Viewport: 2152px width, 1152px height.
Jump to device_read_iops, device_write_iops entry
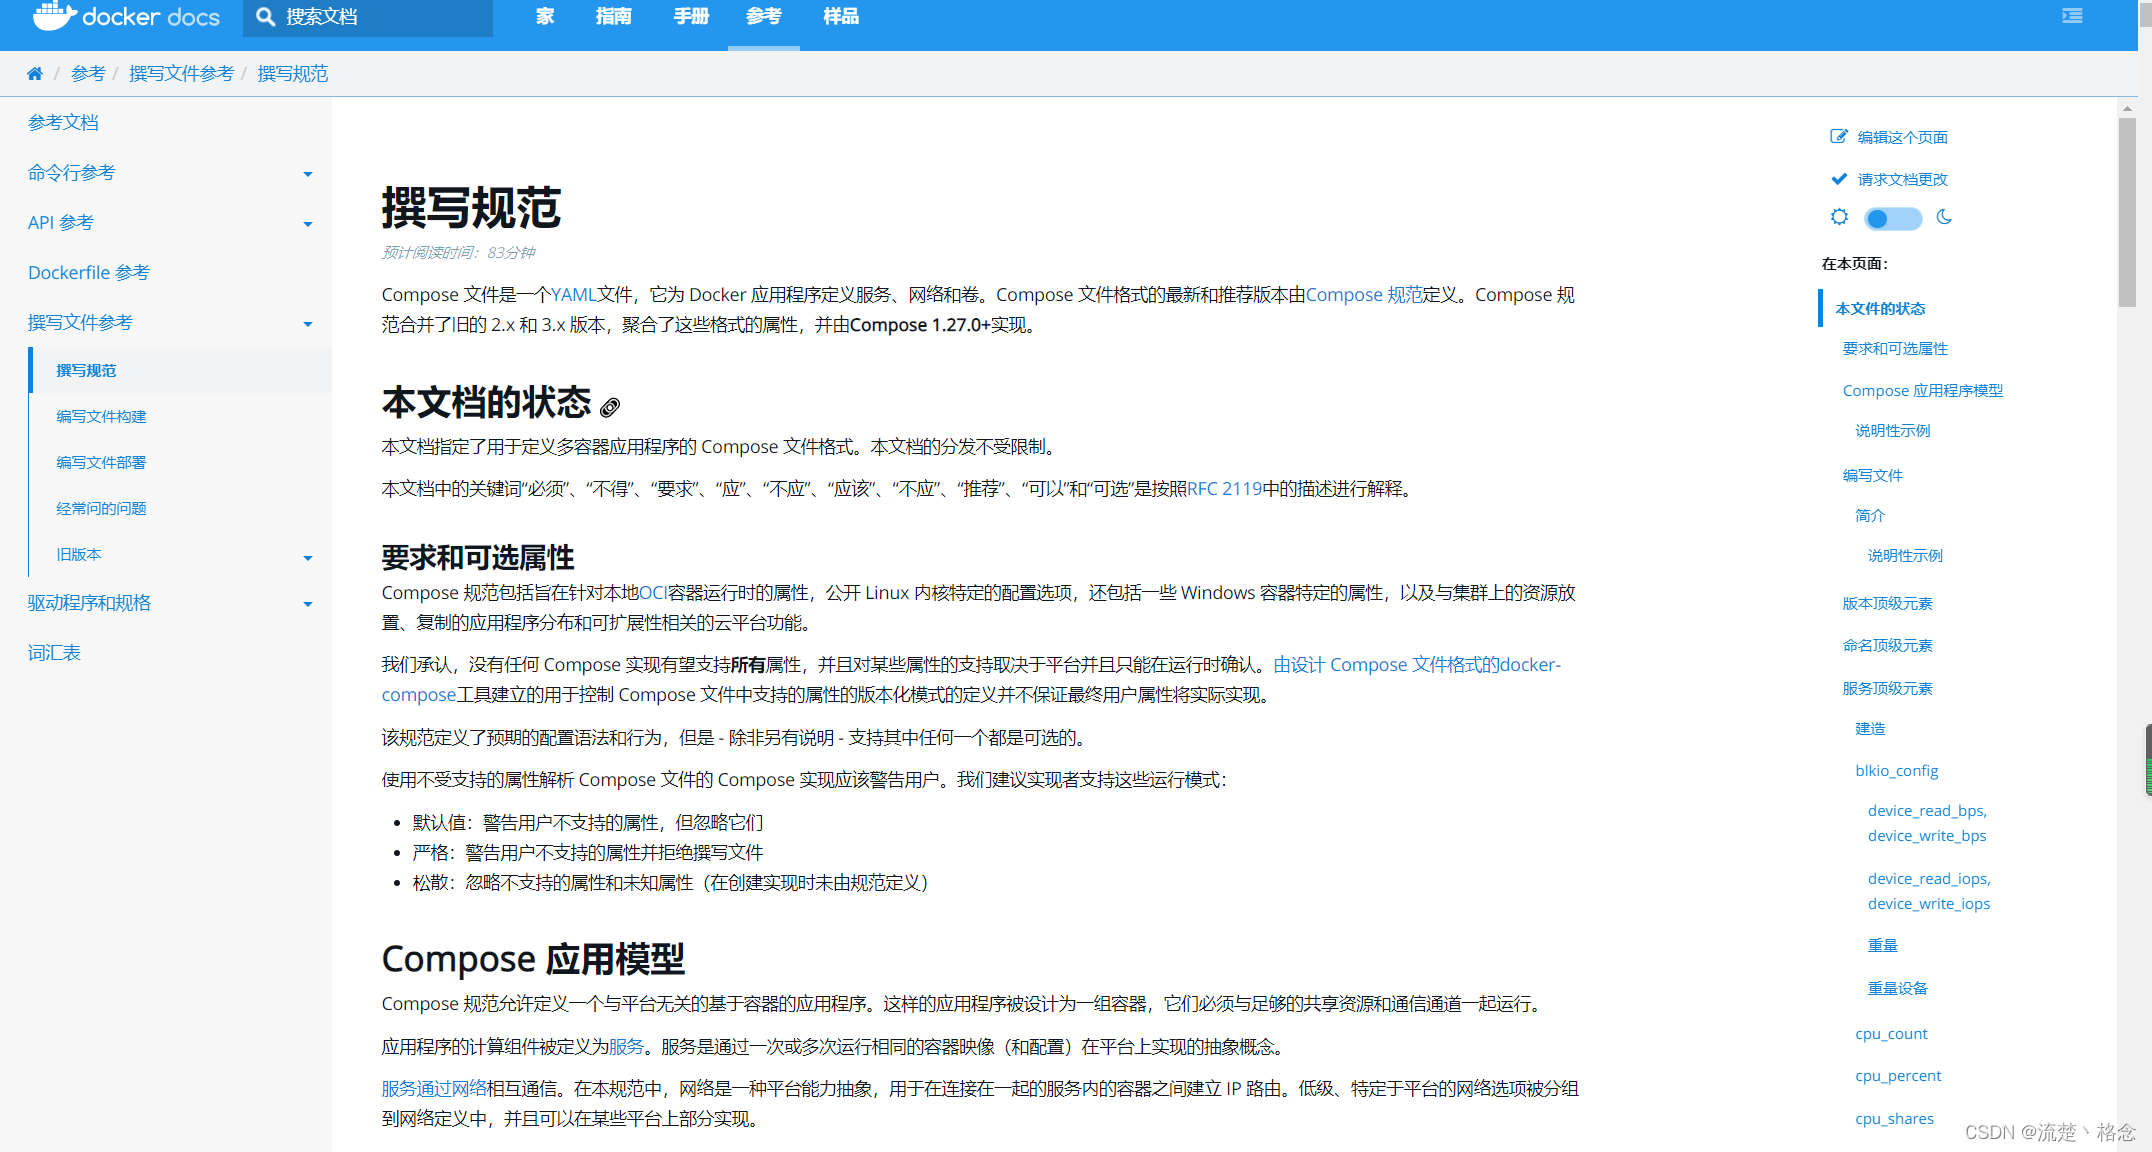pyautogui.click(x=1929, y=891)
